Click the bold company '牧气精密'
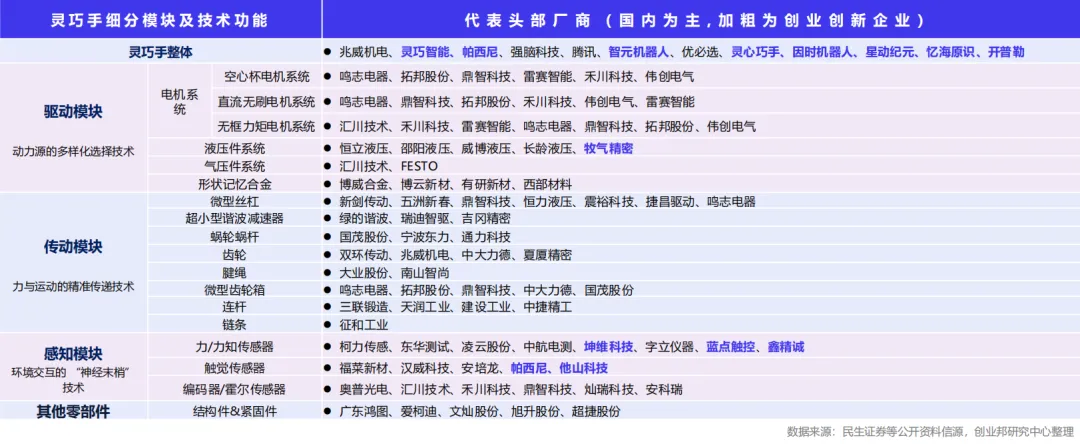The height and width of the screenshot is (444, 1080). (608, 148)
